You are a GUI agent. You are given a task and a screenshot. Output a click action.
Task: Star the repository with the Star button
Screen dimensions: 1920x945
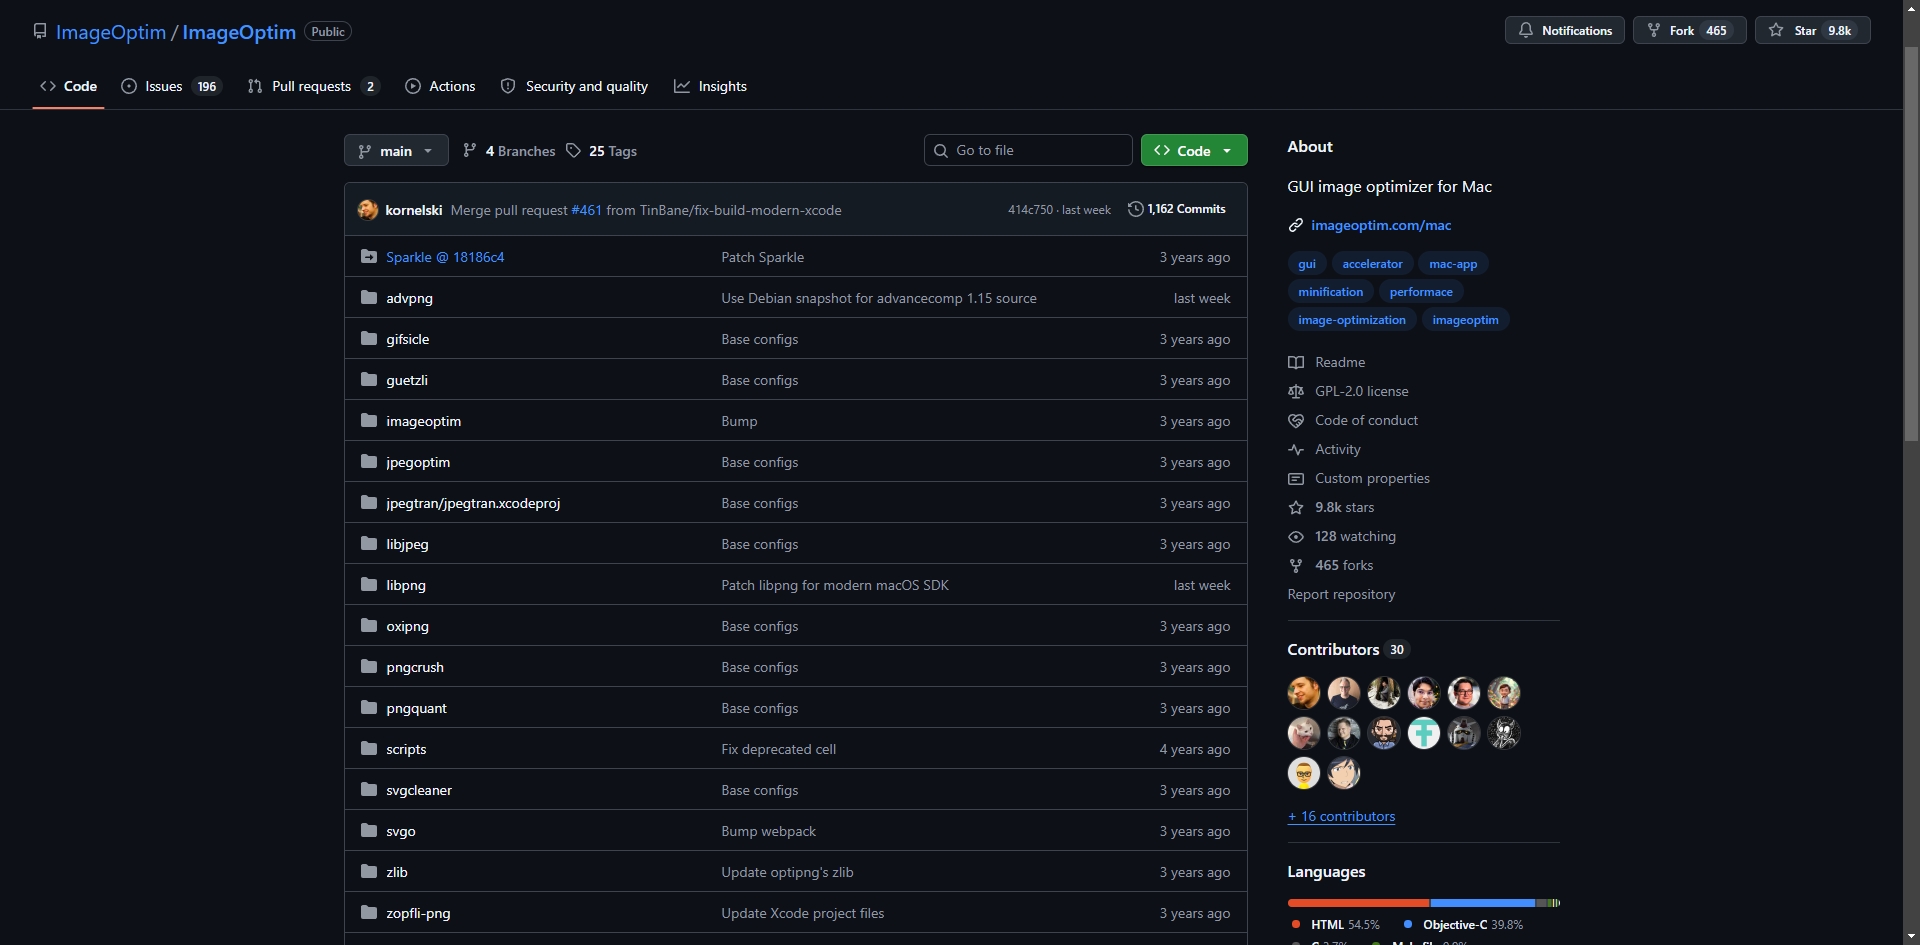point(1812,30)
